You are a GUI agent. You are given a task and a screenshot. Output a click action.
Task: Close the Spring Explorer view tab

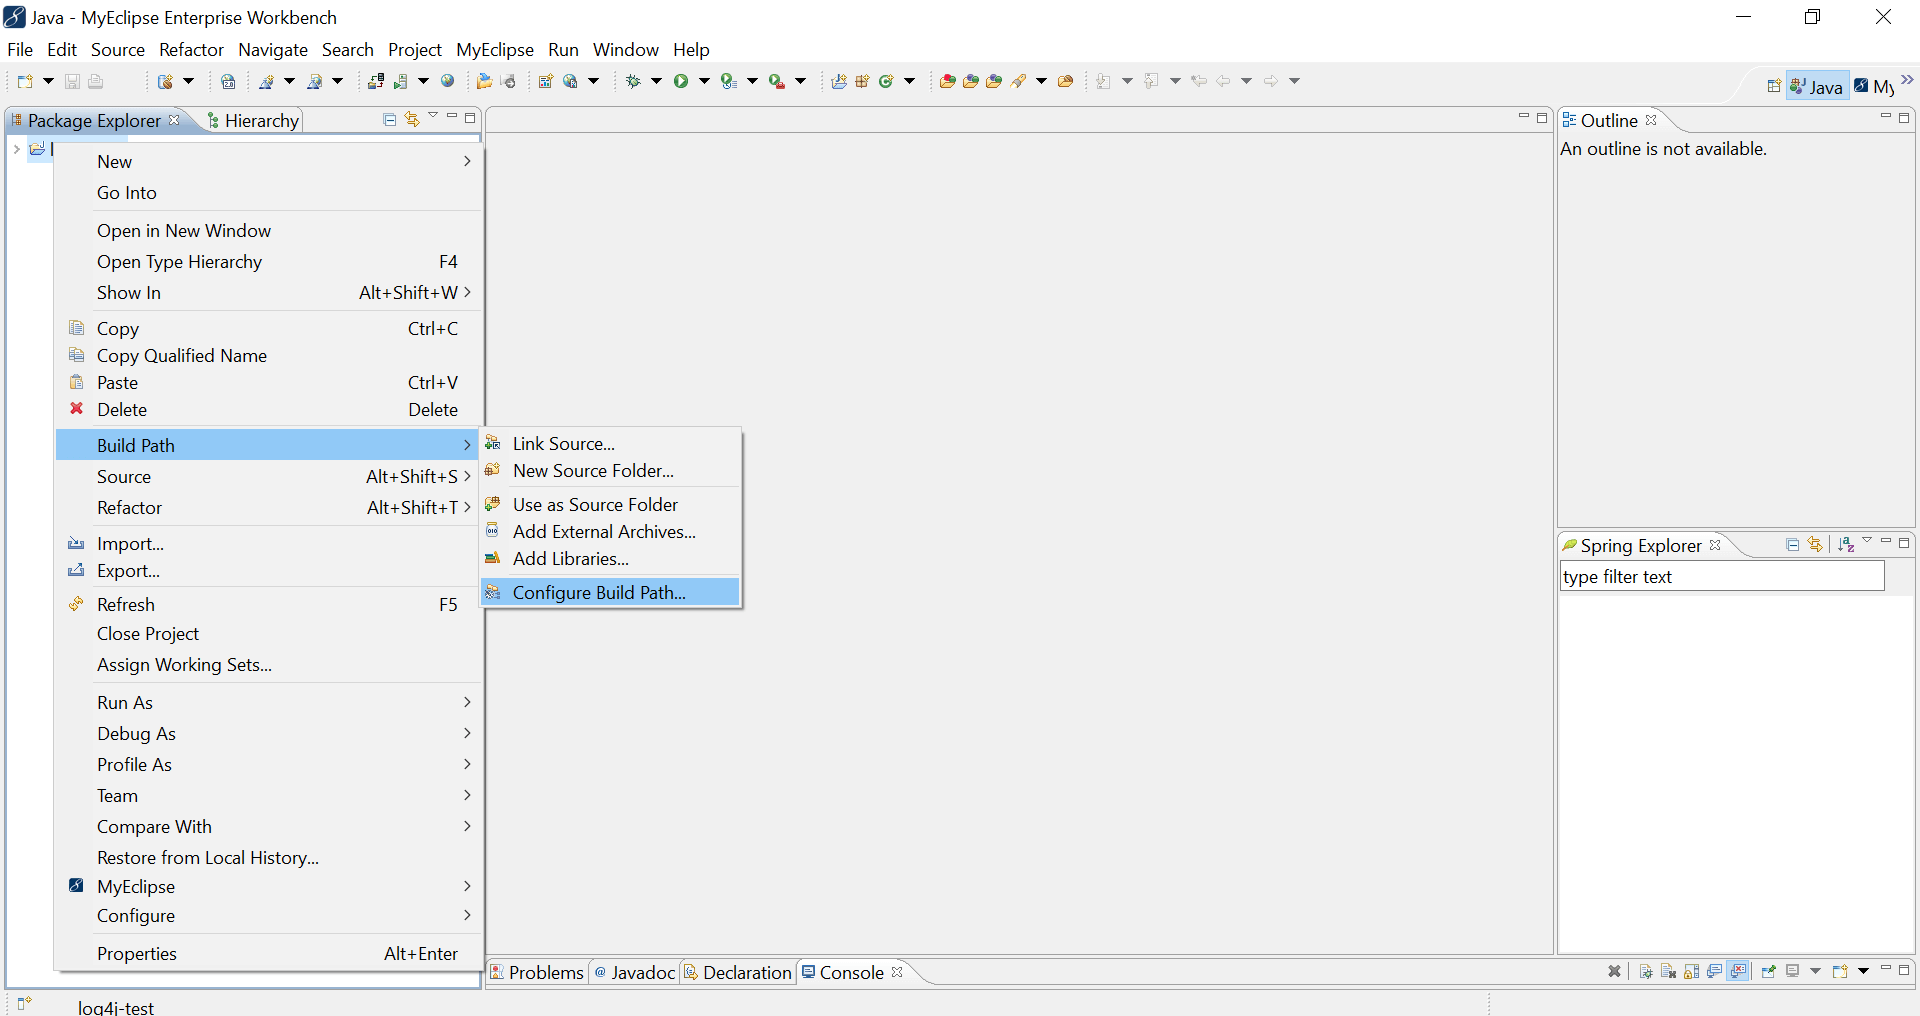click(x=1715, y=545)
